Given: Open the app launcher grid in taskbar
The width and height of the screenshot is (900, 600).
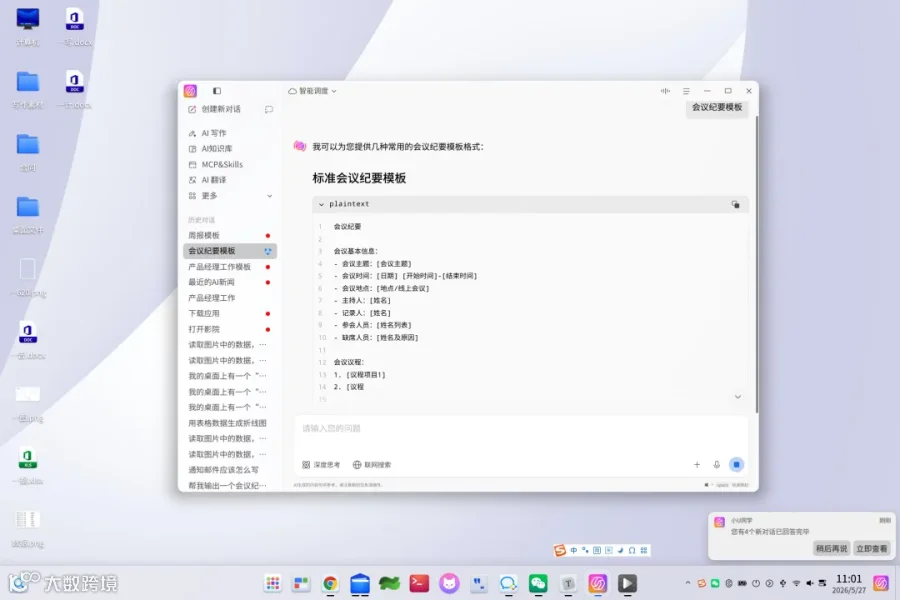Looking at the screenshot, I should point(273,583).
